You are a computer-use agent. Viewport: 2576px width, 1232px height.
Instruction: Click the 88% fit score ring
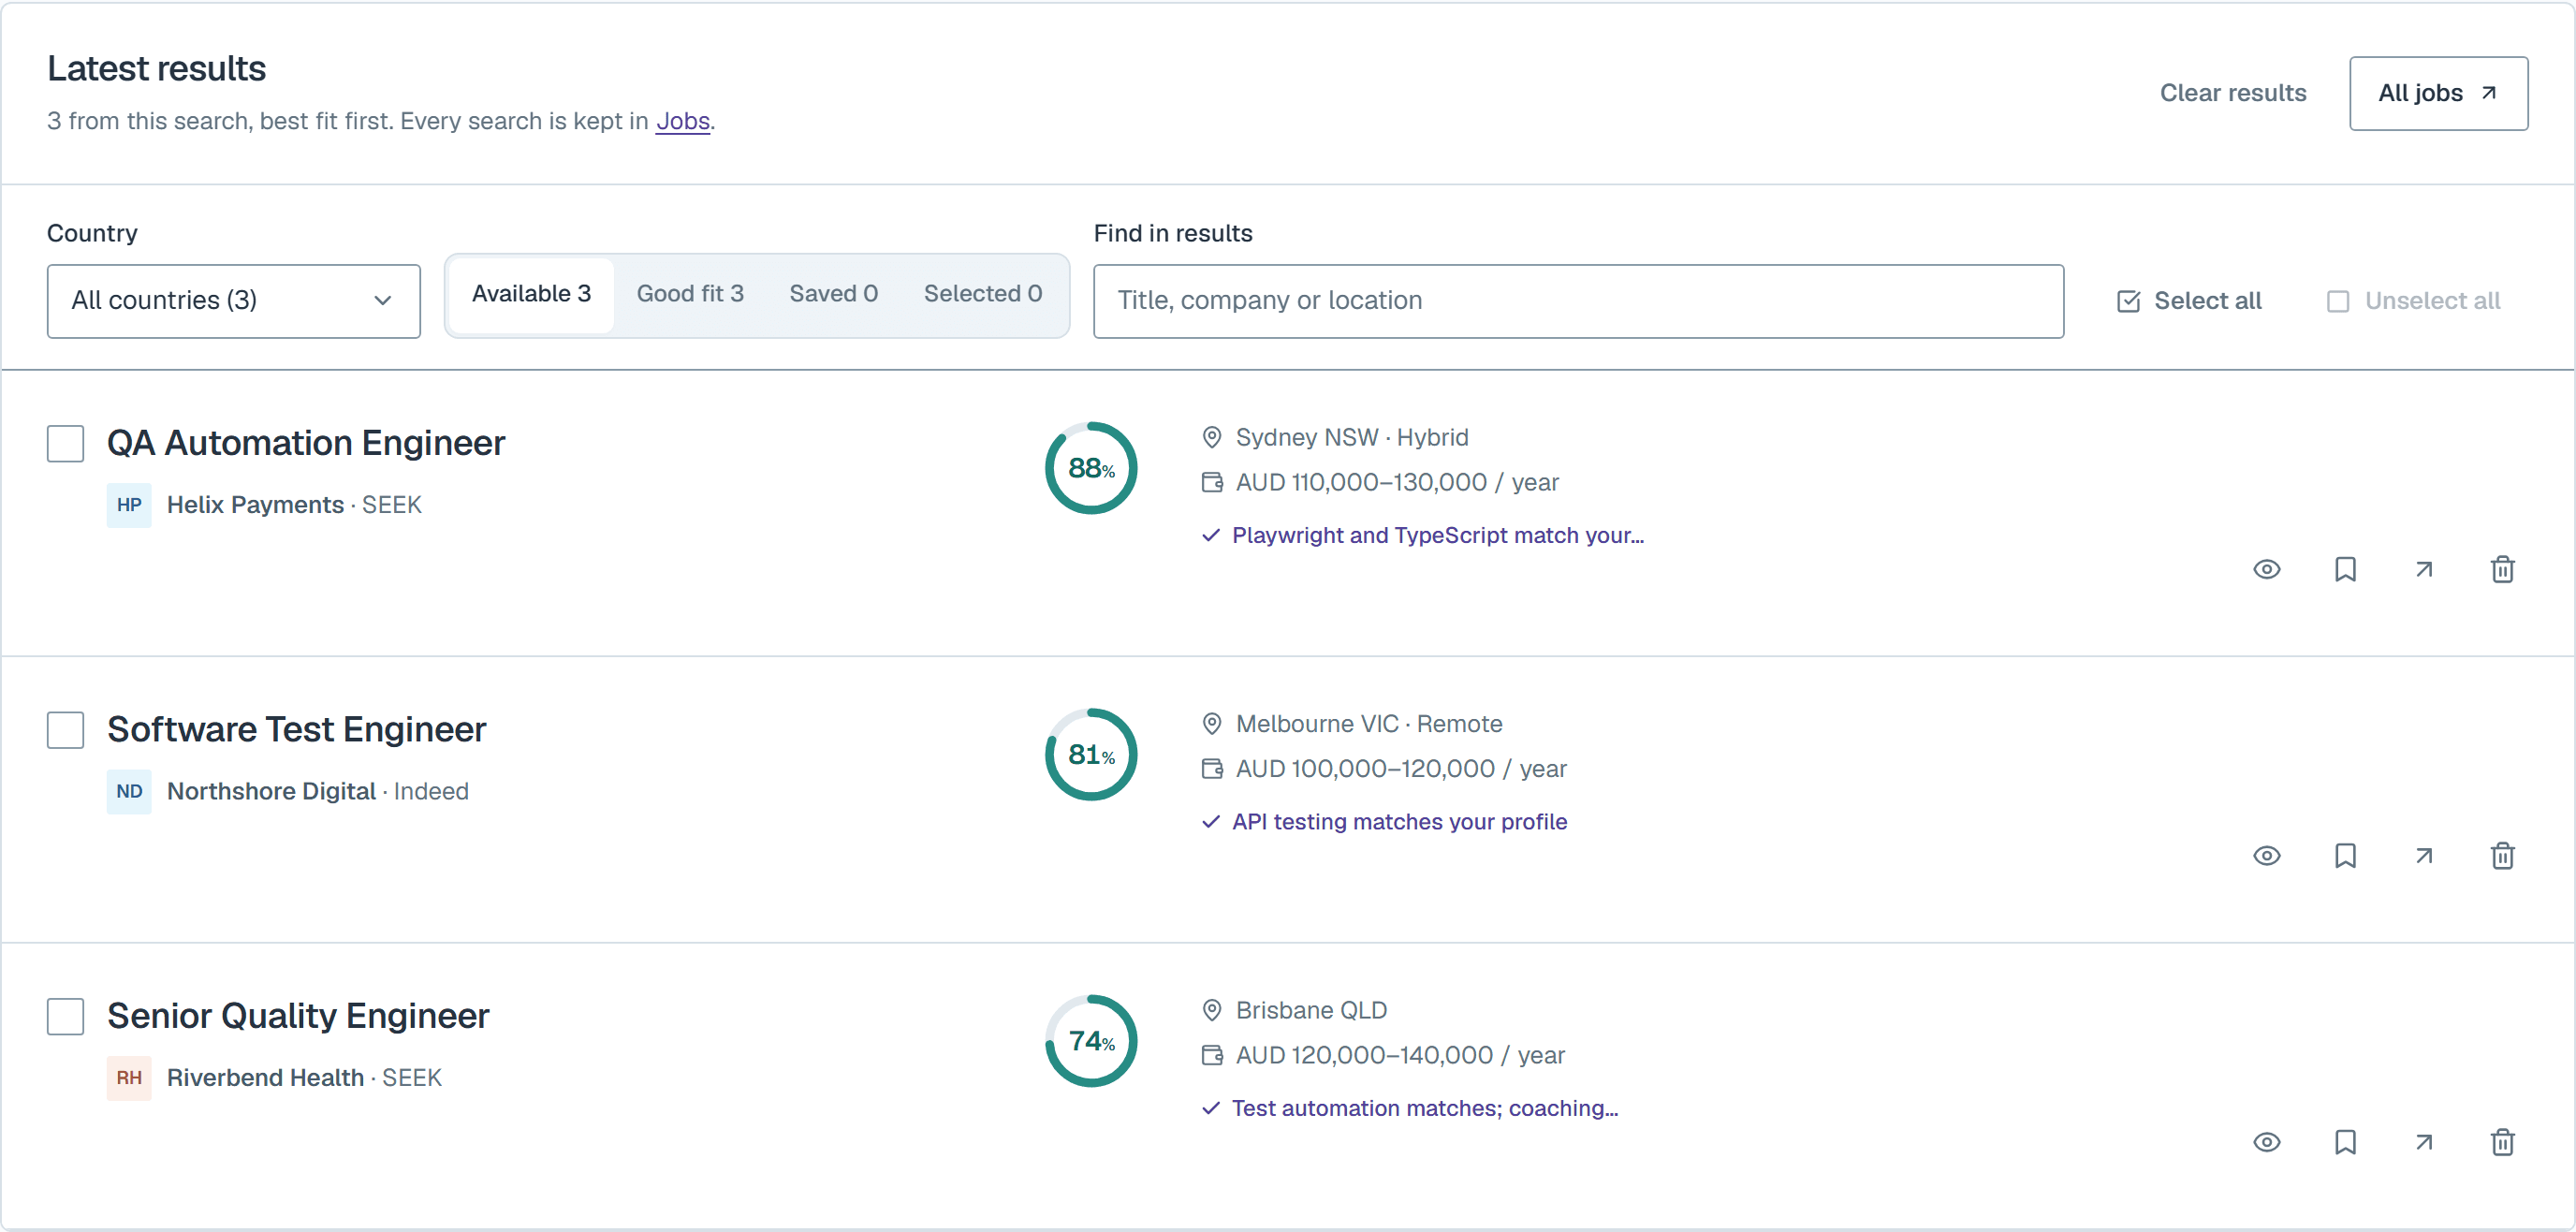pos(1091,468)
